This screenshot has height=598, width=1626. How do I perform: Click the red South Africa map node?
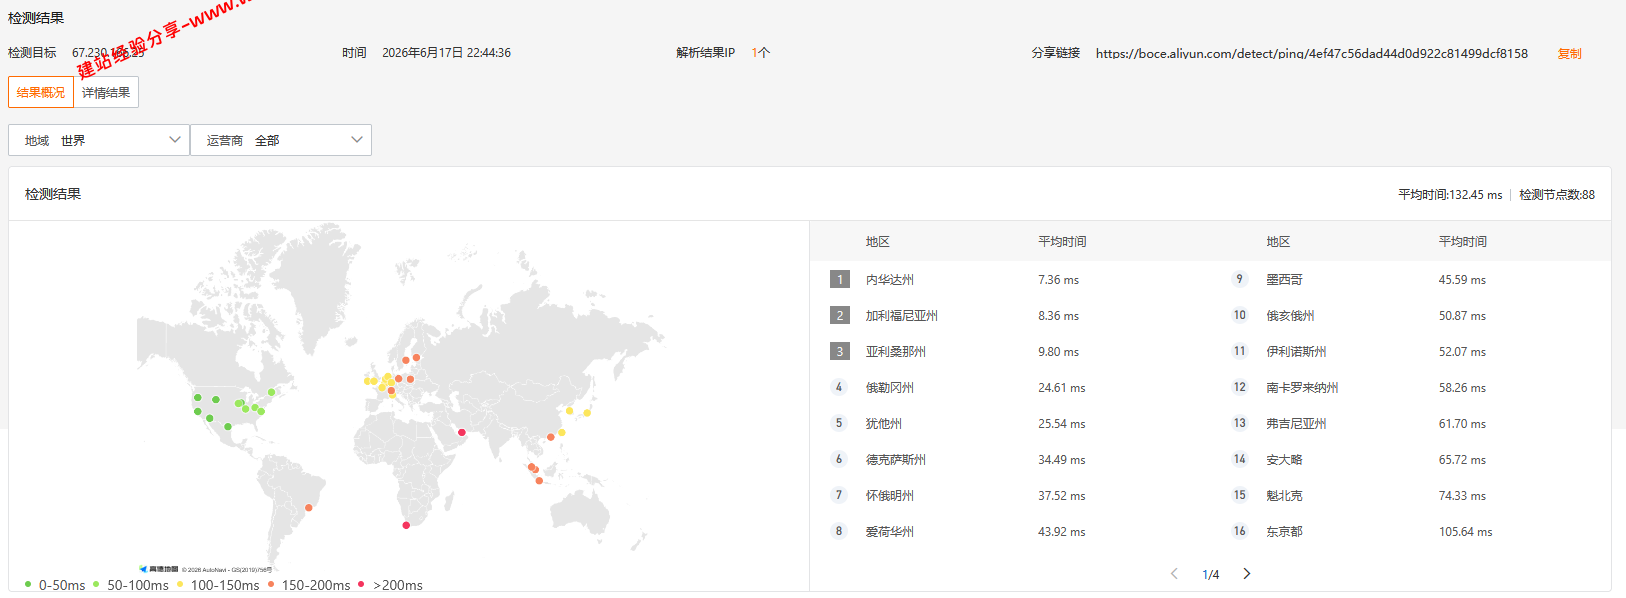(x=406, y=525)
